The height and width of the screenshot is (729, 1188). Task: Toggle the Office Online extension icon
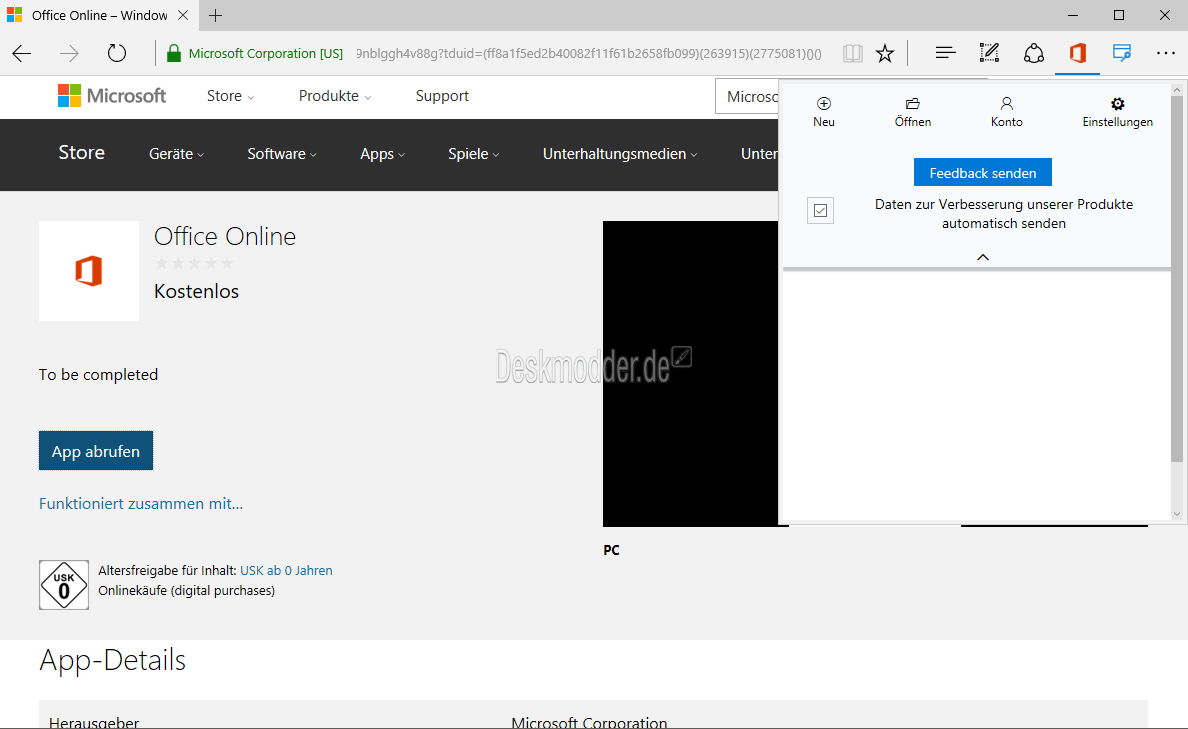click(x=1077, y=53)
